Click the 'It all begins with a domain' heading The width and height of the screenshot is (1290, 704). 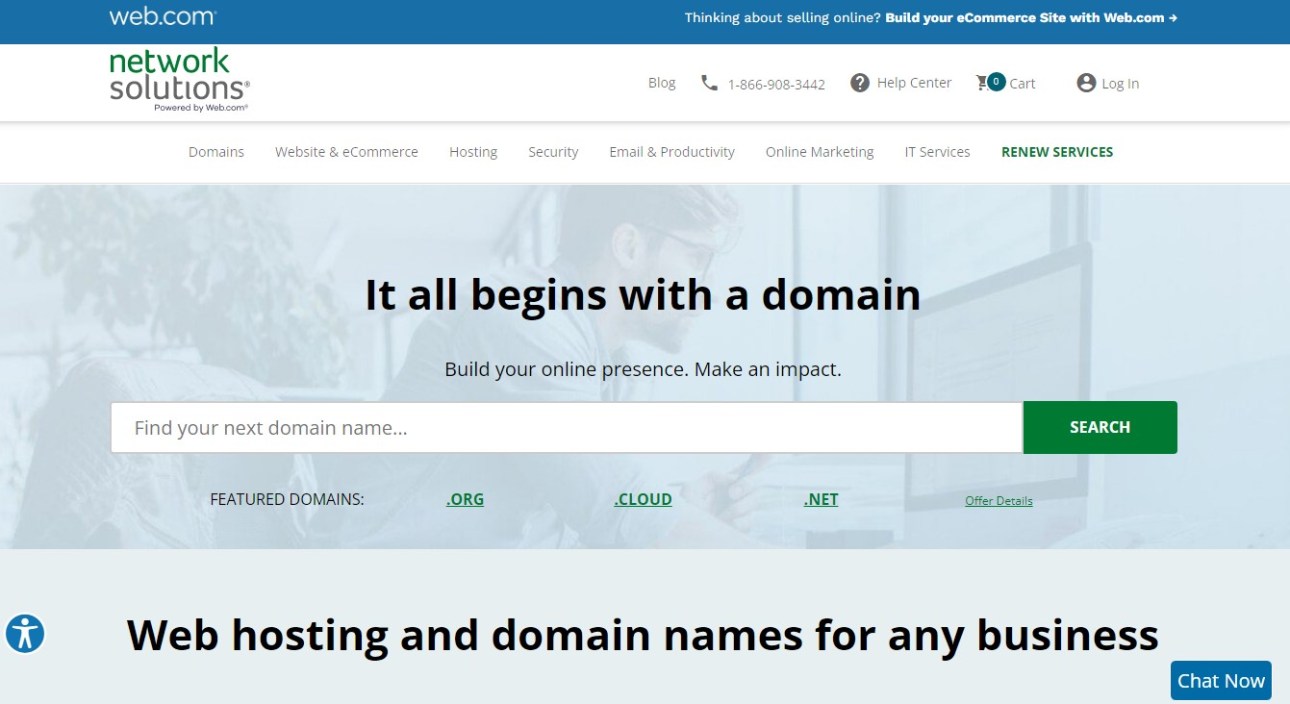pos(643,296)
